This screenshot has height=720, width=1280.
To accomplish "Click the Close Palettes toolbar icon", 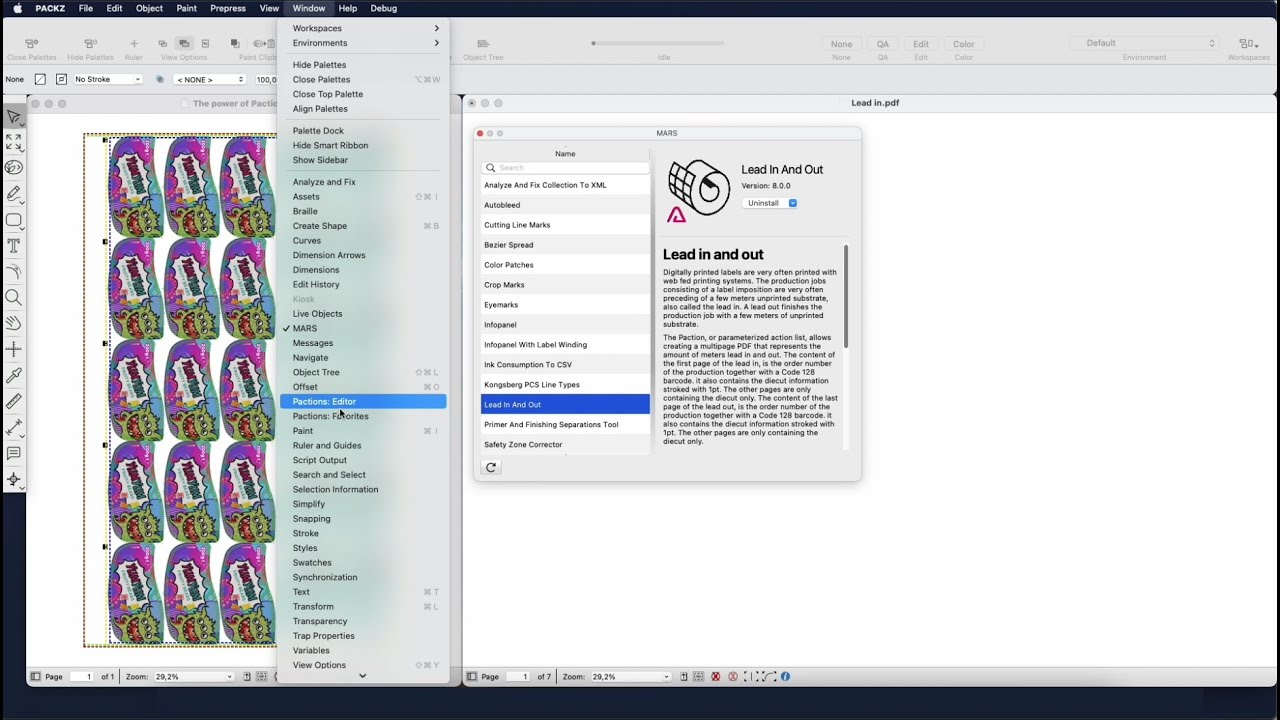I will click(31, 44).
